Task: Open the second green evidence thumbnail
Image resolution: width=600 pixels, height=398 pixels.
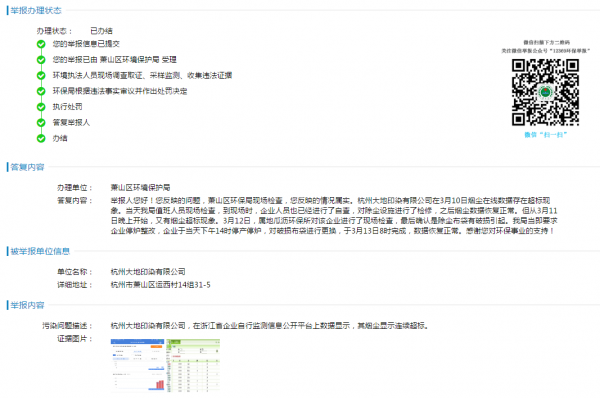Action: [x=193, y=365]
